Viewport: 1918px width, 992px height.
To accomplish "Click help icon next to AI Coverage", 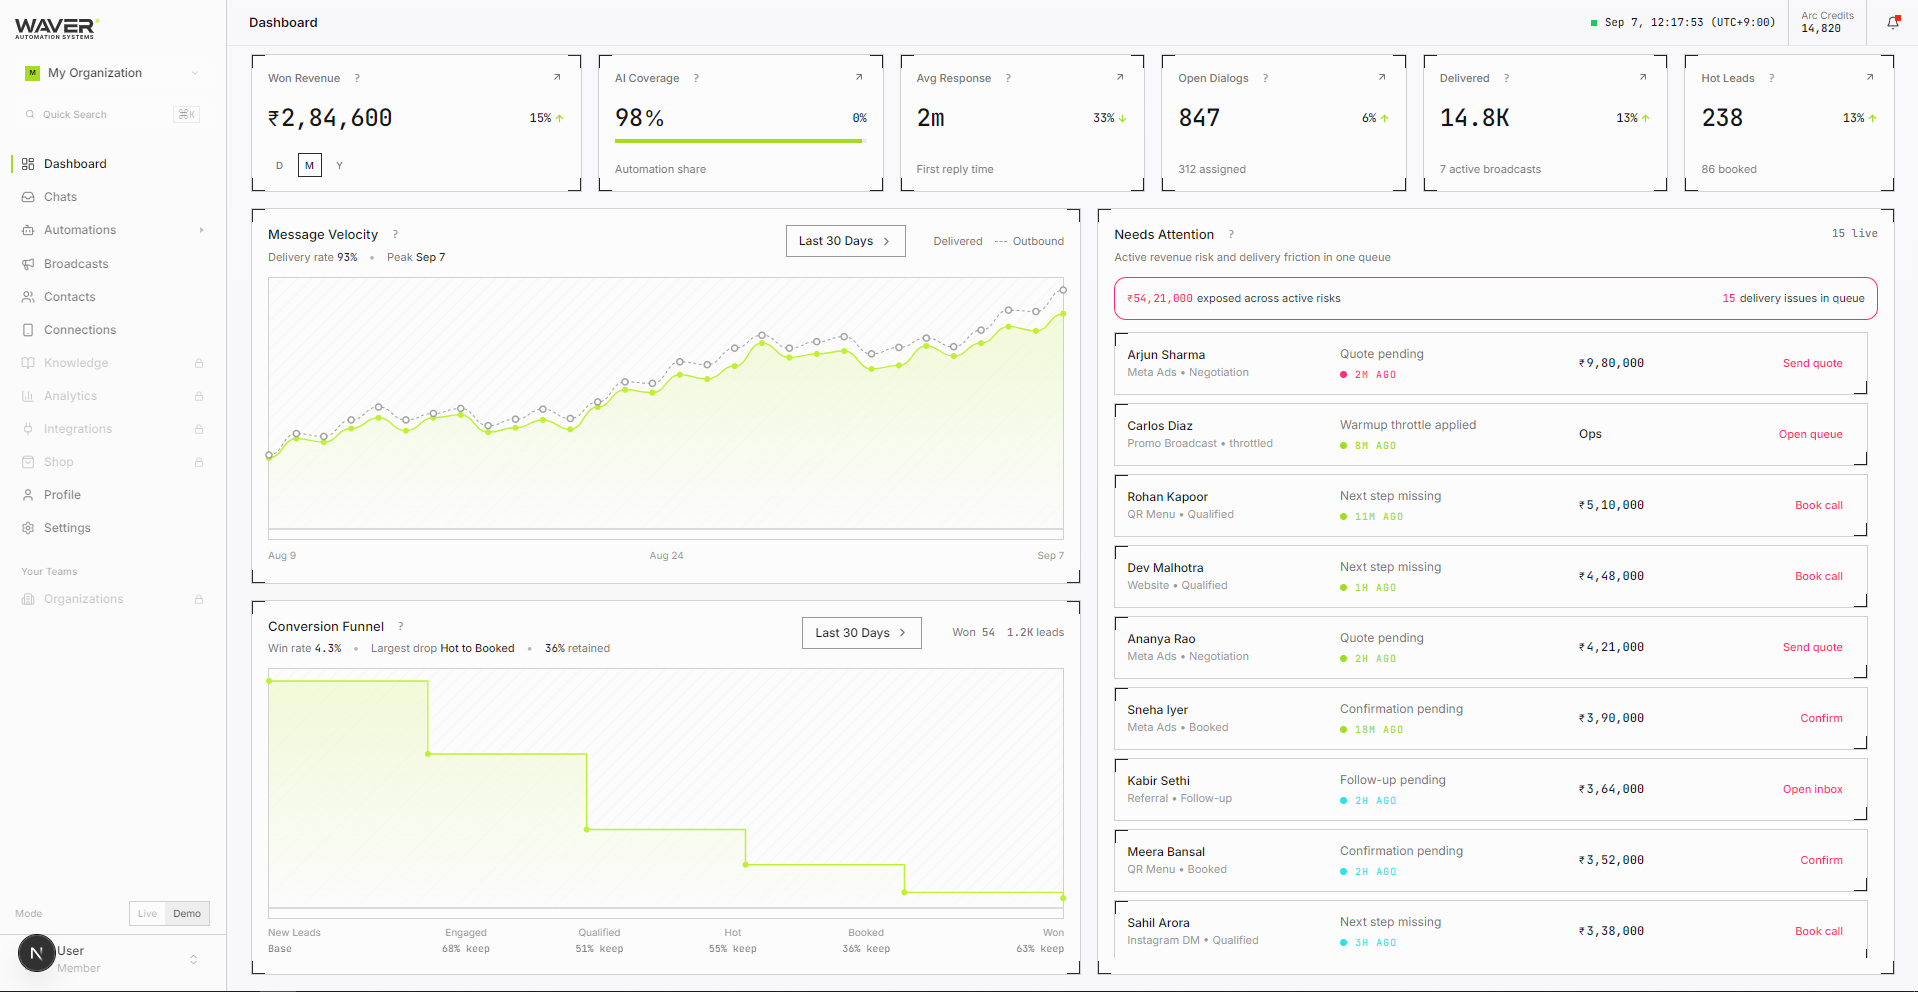I will [696, 78].
